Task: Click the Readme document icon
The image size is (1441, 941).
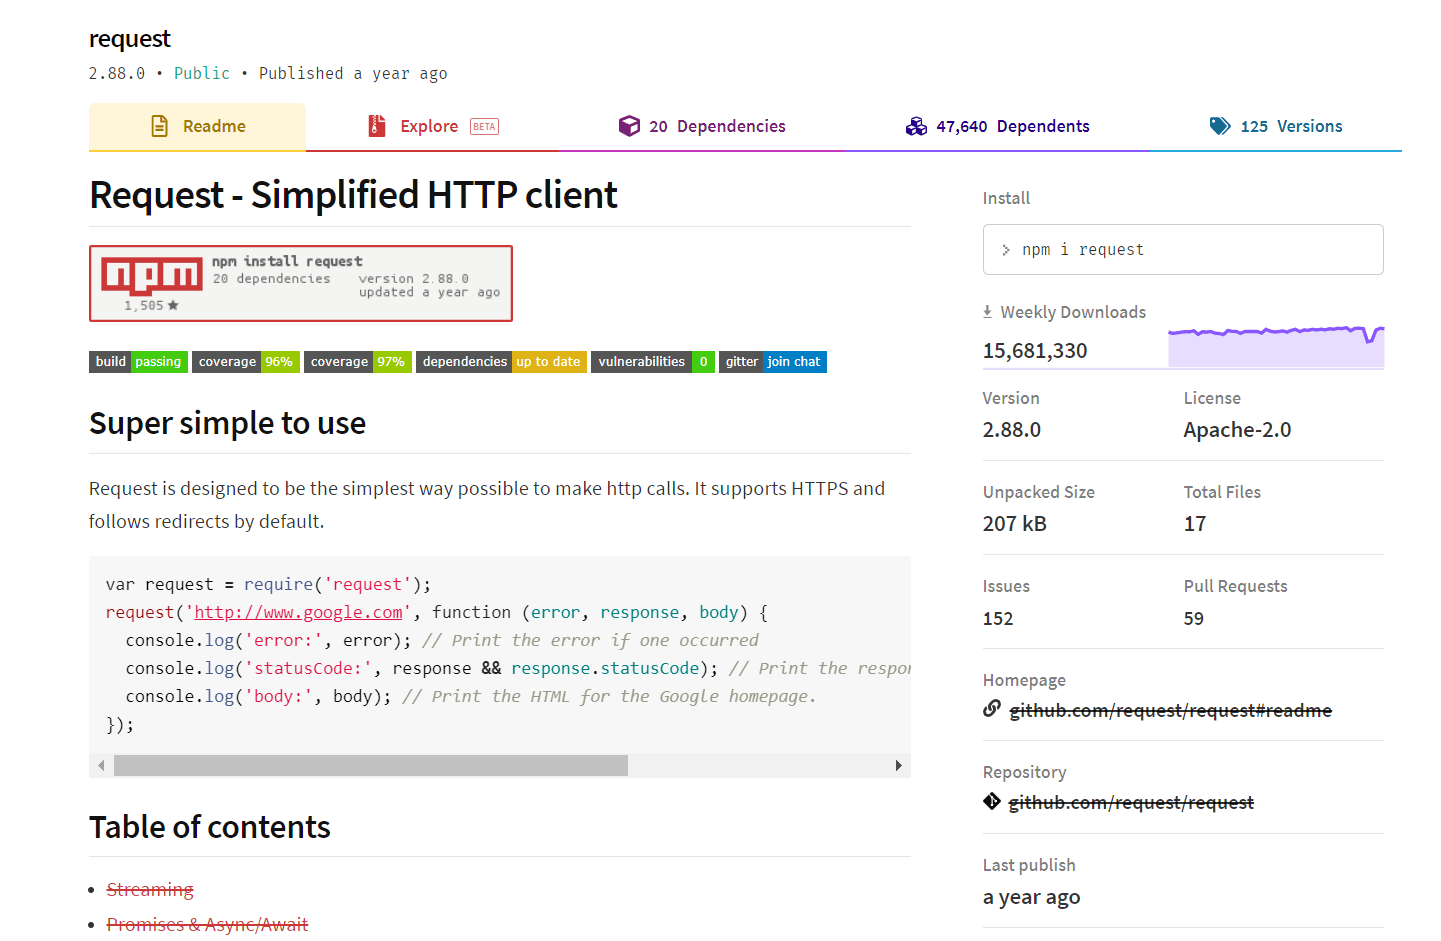Action: [x=158, y=126]
